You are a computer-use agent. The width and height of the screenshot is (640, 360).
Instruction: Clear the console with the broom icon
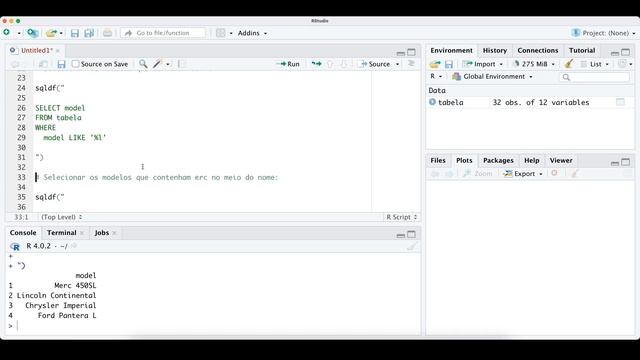click(411, 246)
